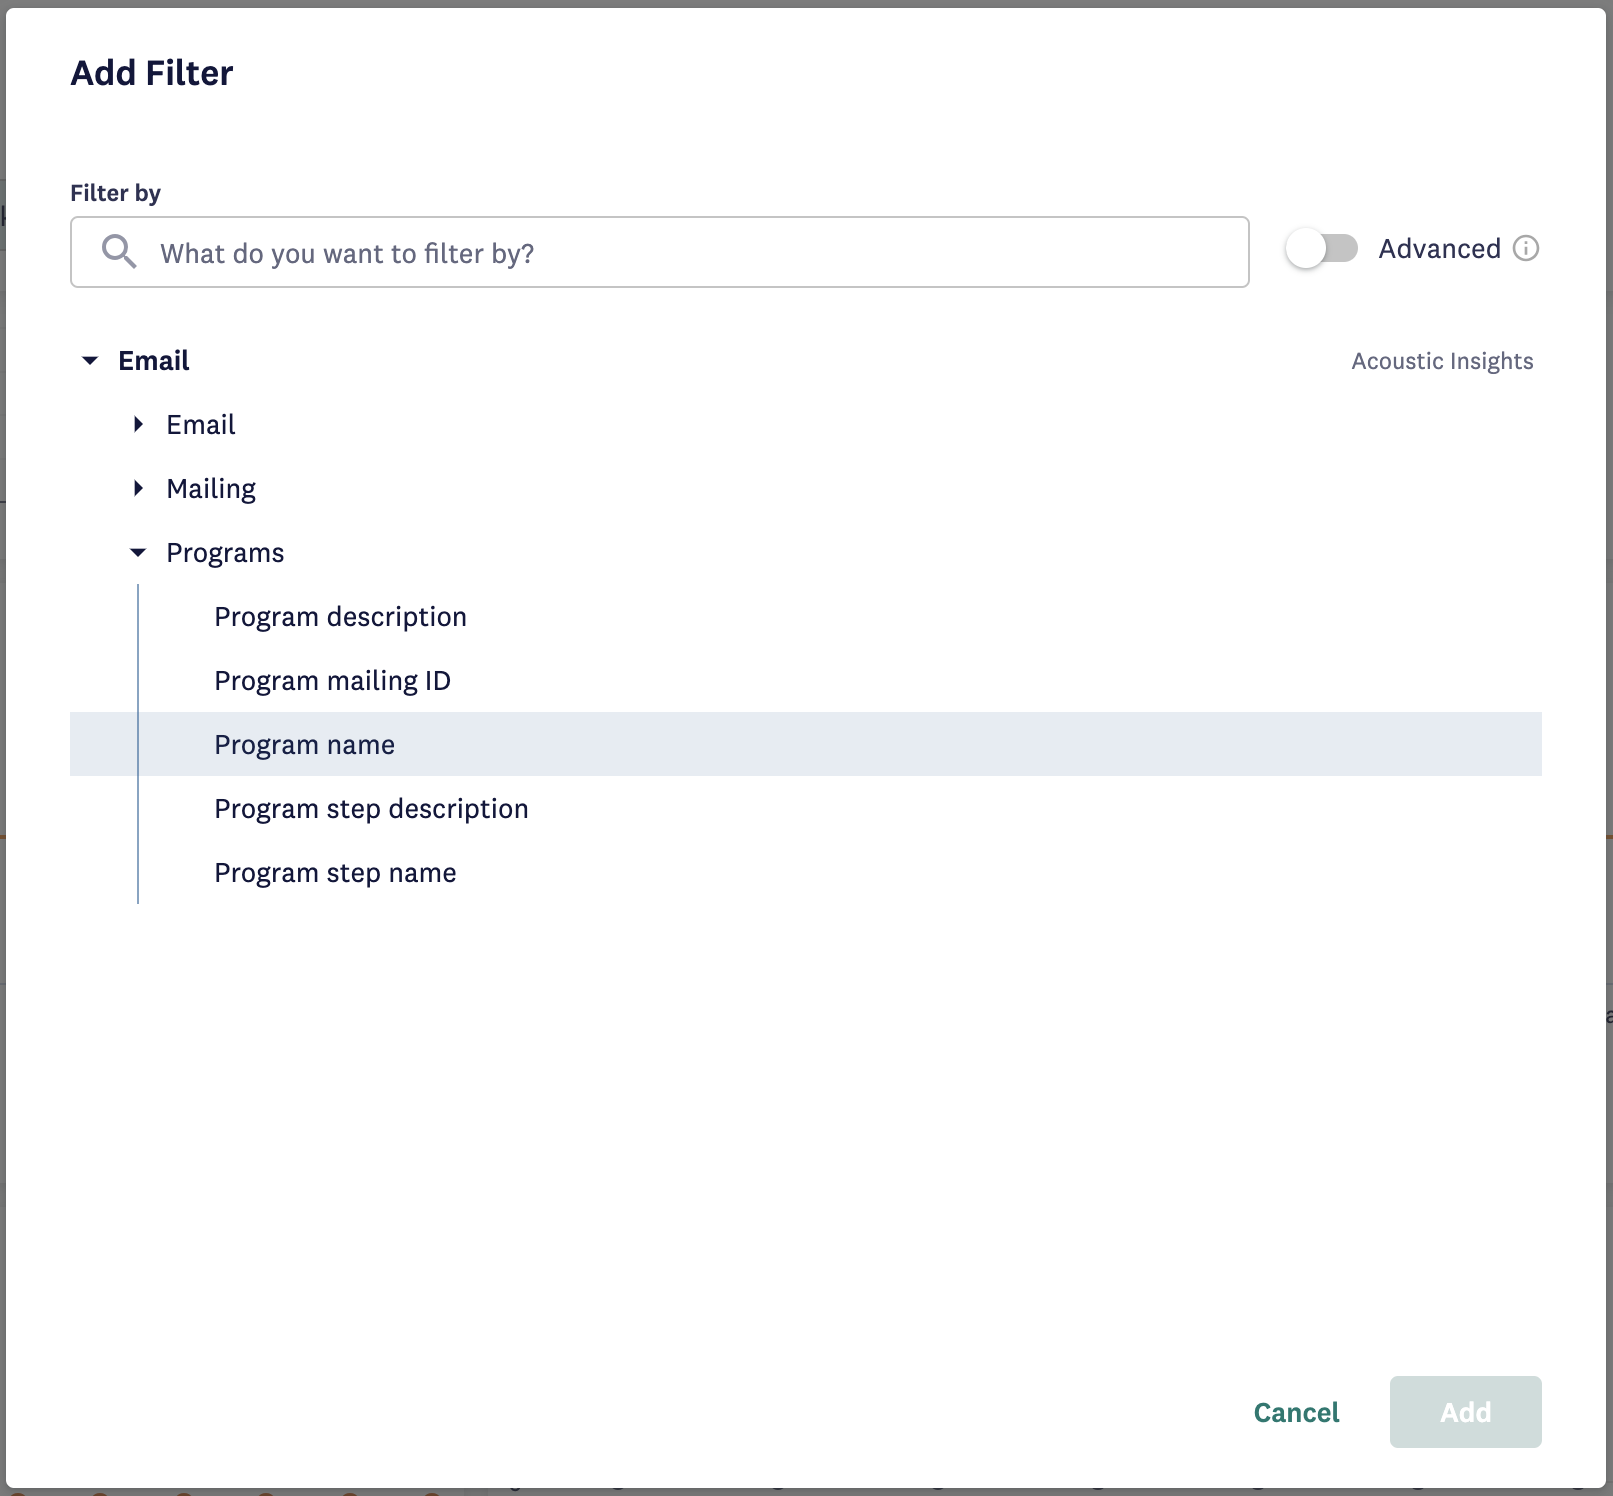Select the Program name filter

(304, 745)
